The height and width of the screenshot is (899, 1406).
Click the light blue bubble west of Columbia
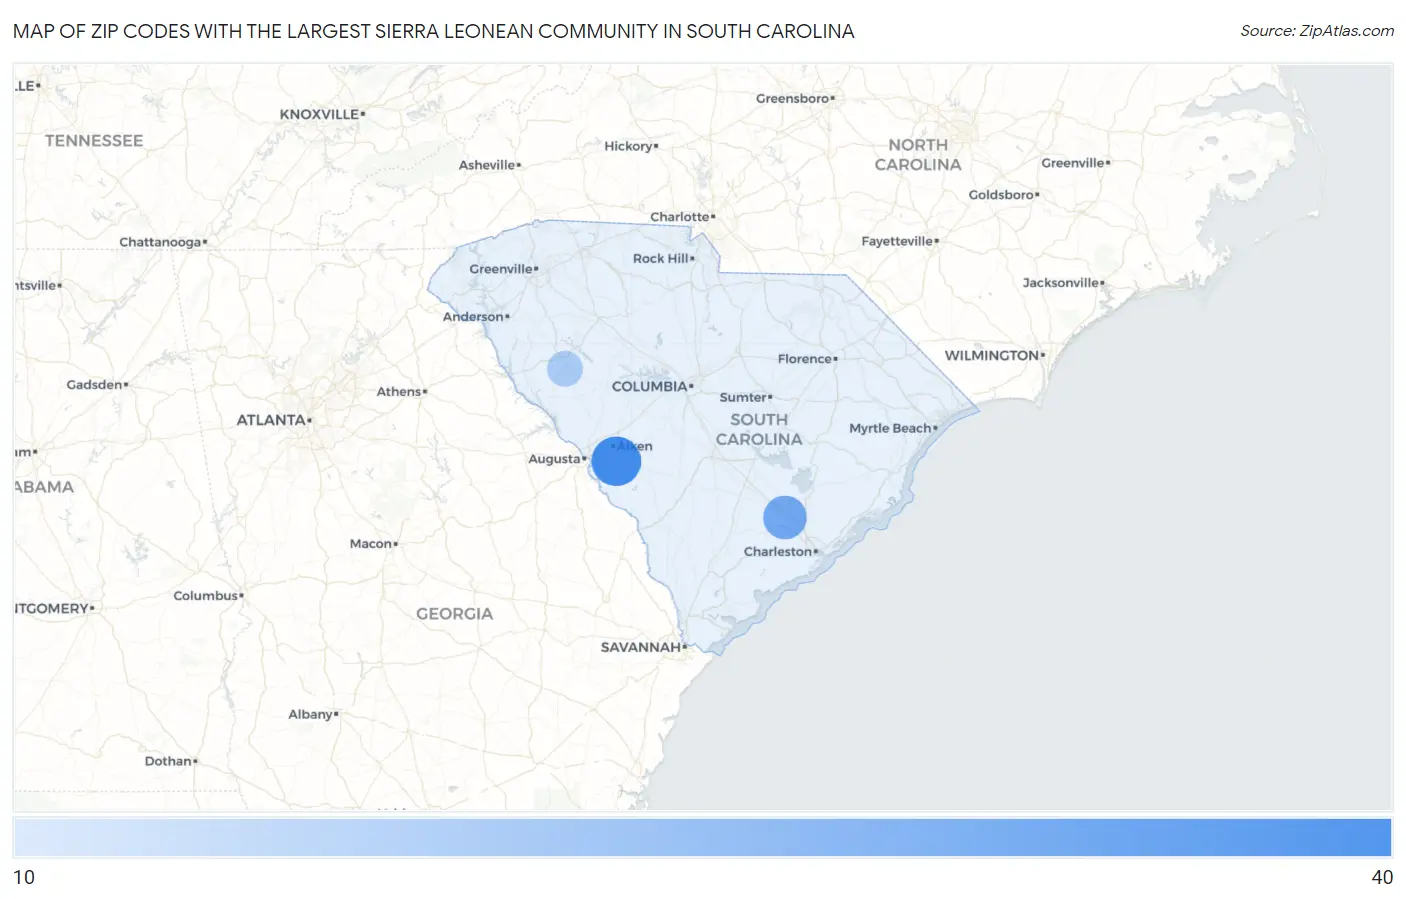(565, 369)
